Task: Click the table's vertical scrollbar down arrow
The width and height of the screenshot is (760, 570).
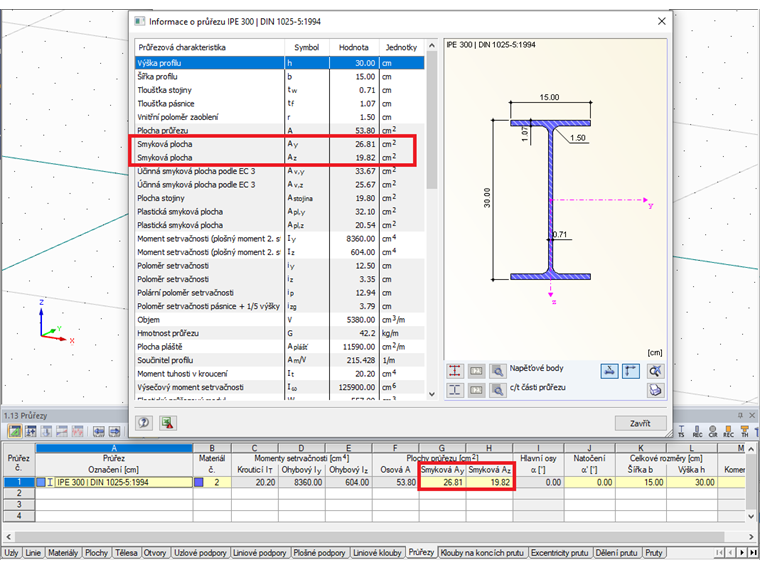Action: 751,517
